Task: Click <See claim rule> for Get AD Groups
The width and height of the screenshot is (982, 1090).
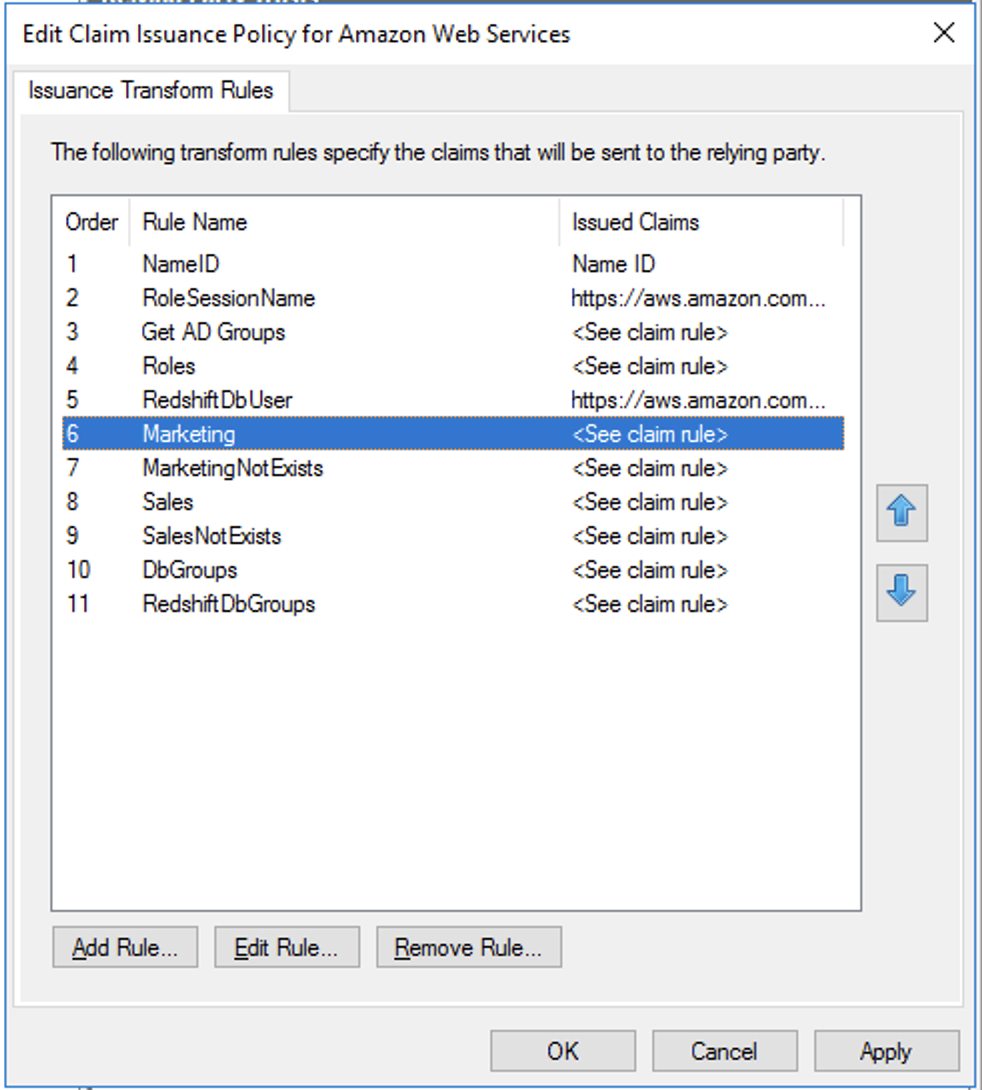Action: click(650, 332)
